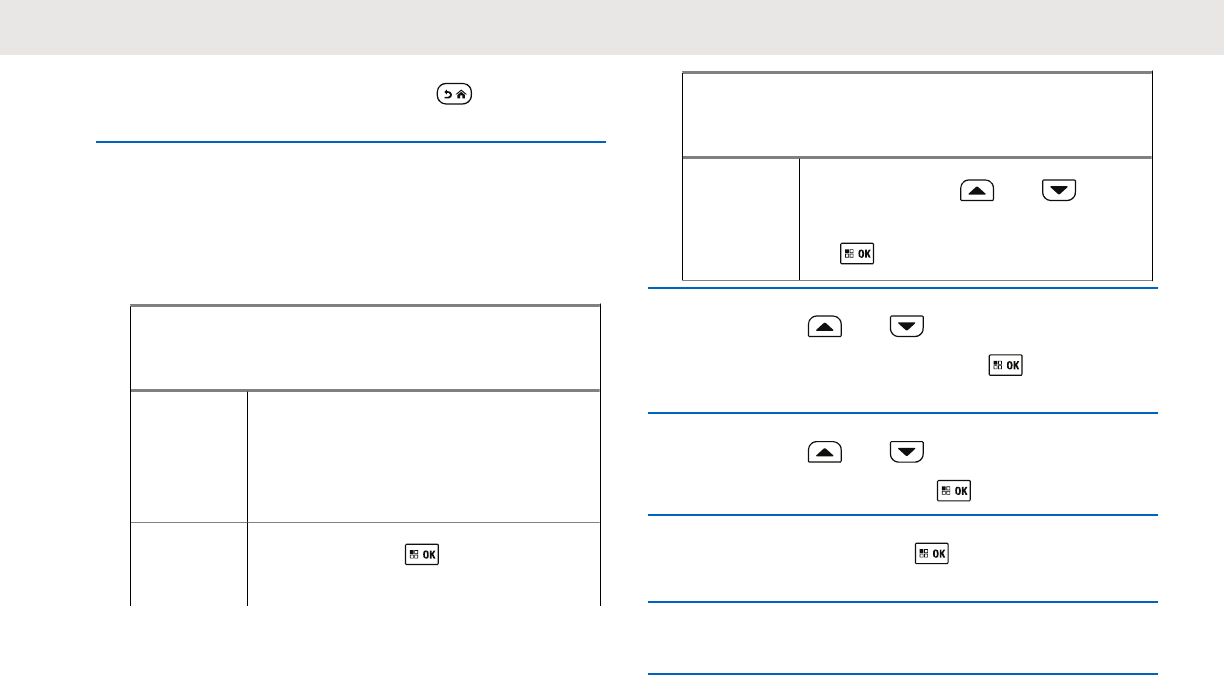
Task: Select first down arrow below the right table
Action: (906, 327)
